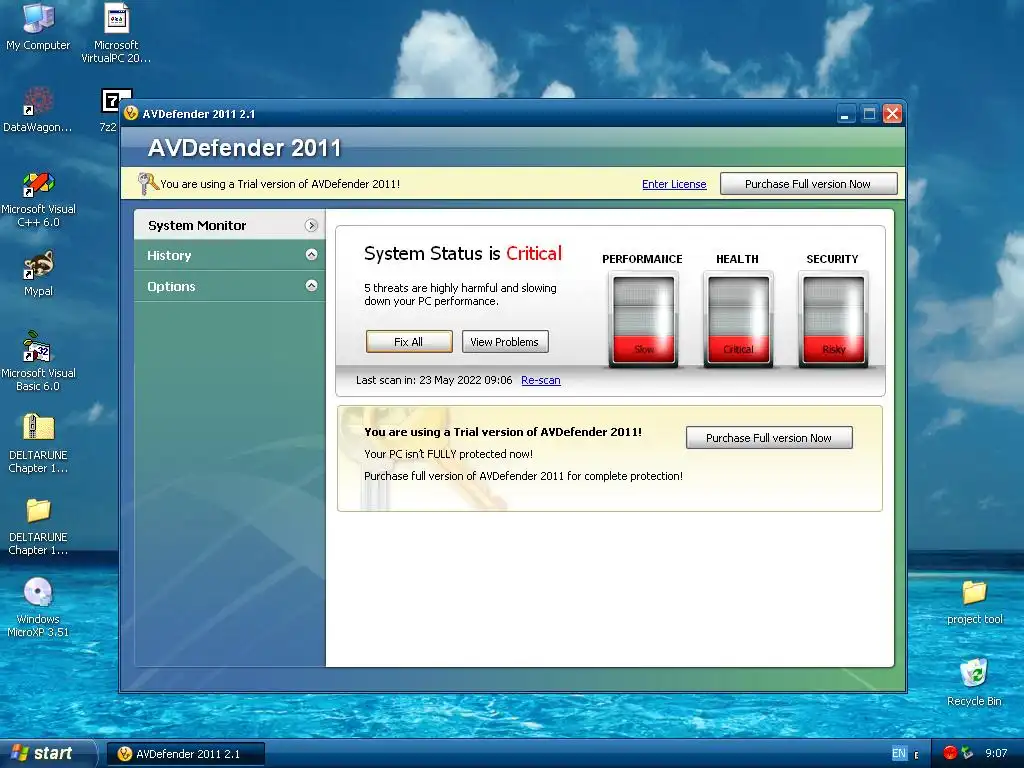This screenshot has width=1024, height=768.
Task: Launch Microsoft Visual C++ 6.0 shortcut
Action: (38, 199)
